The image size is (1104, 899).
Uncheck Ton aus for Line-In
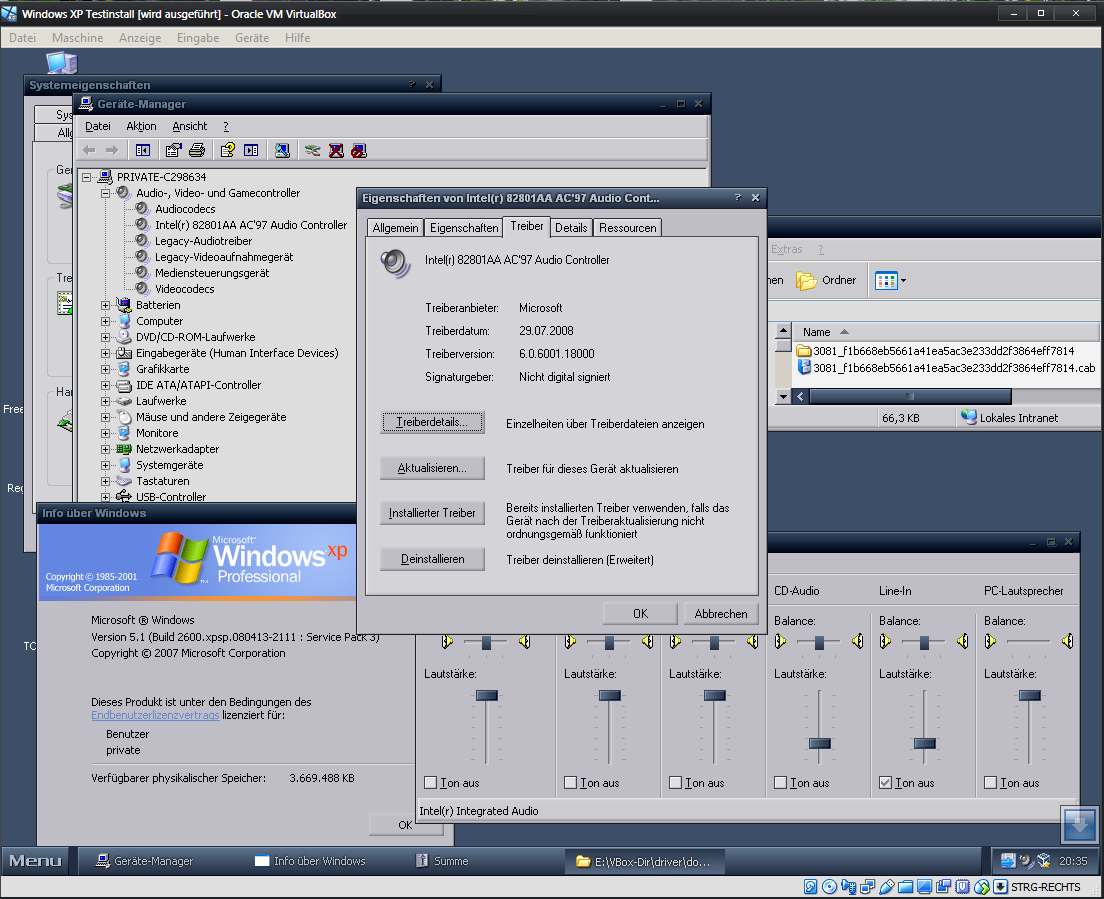[885, 782]
